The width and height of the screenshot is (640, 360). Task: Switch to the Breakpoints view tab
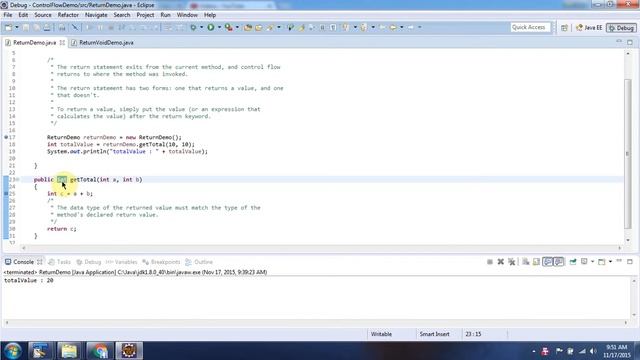161,262
